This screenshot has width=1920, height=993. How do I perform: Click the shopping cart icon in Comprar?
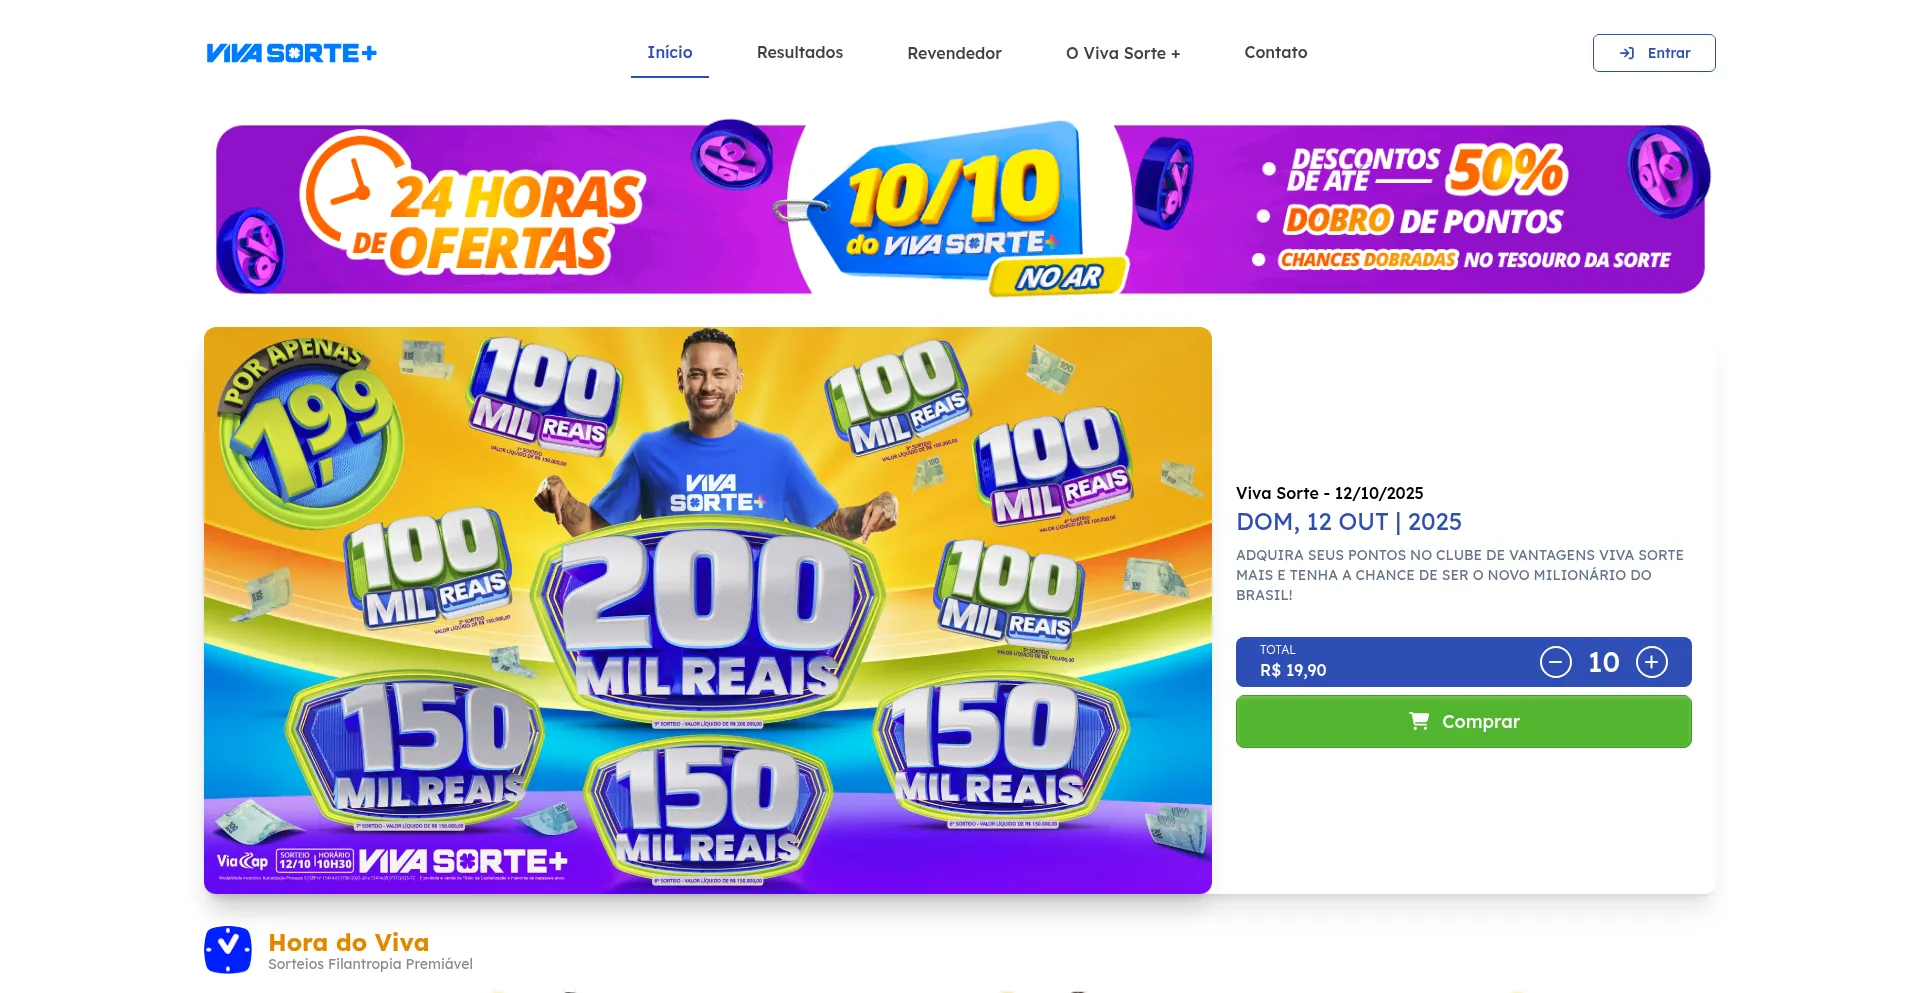point(1419,721)
